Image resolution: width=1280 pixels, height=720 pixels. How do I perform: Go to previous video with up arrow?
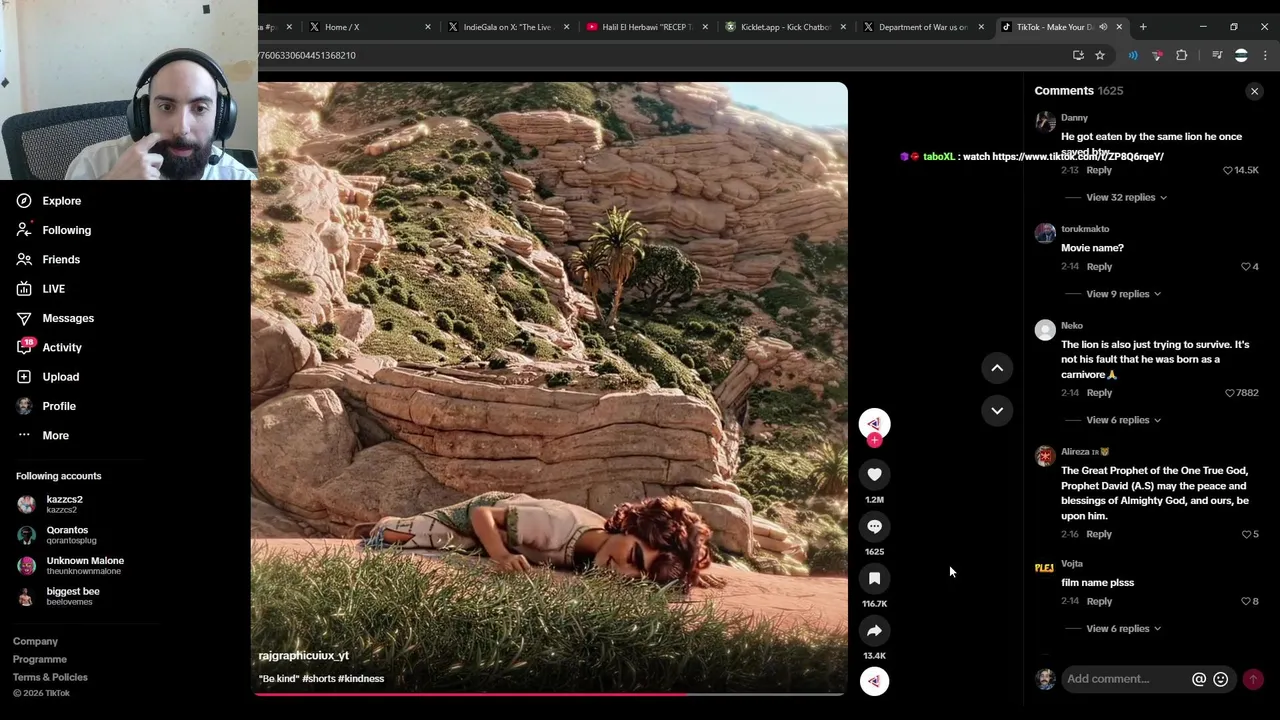pyautogui.click(x=997, y=368)
